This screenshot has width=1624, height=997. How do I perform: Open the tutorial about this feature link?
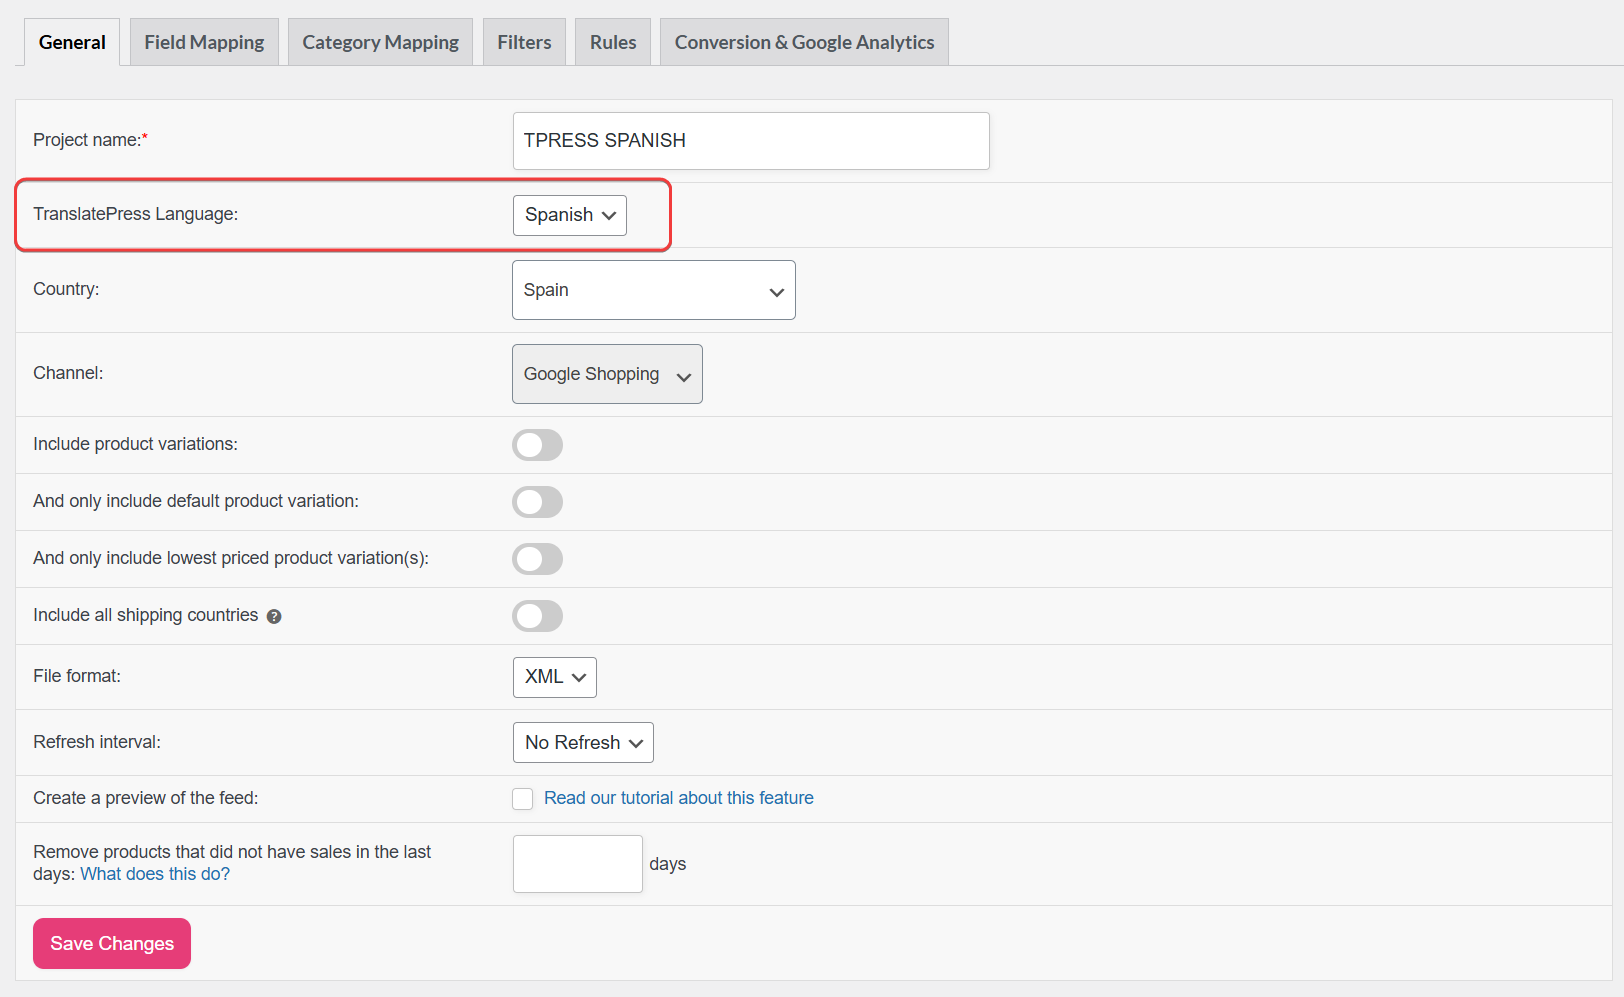(x=678, y=798)
